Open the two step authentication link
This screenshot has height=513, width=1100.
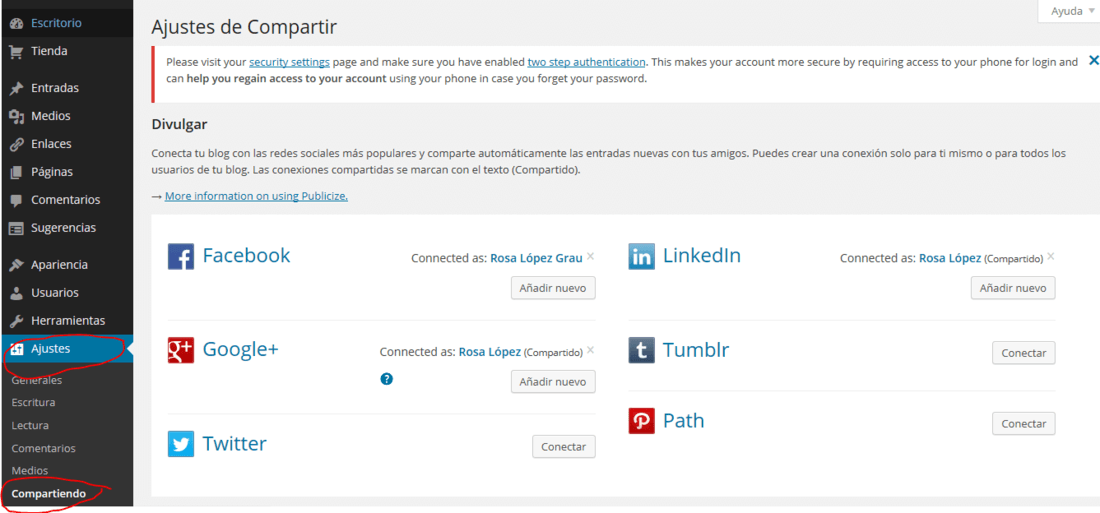tap(586, 62)
